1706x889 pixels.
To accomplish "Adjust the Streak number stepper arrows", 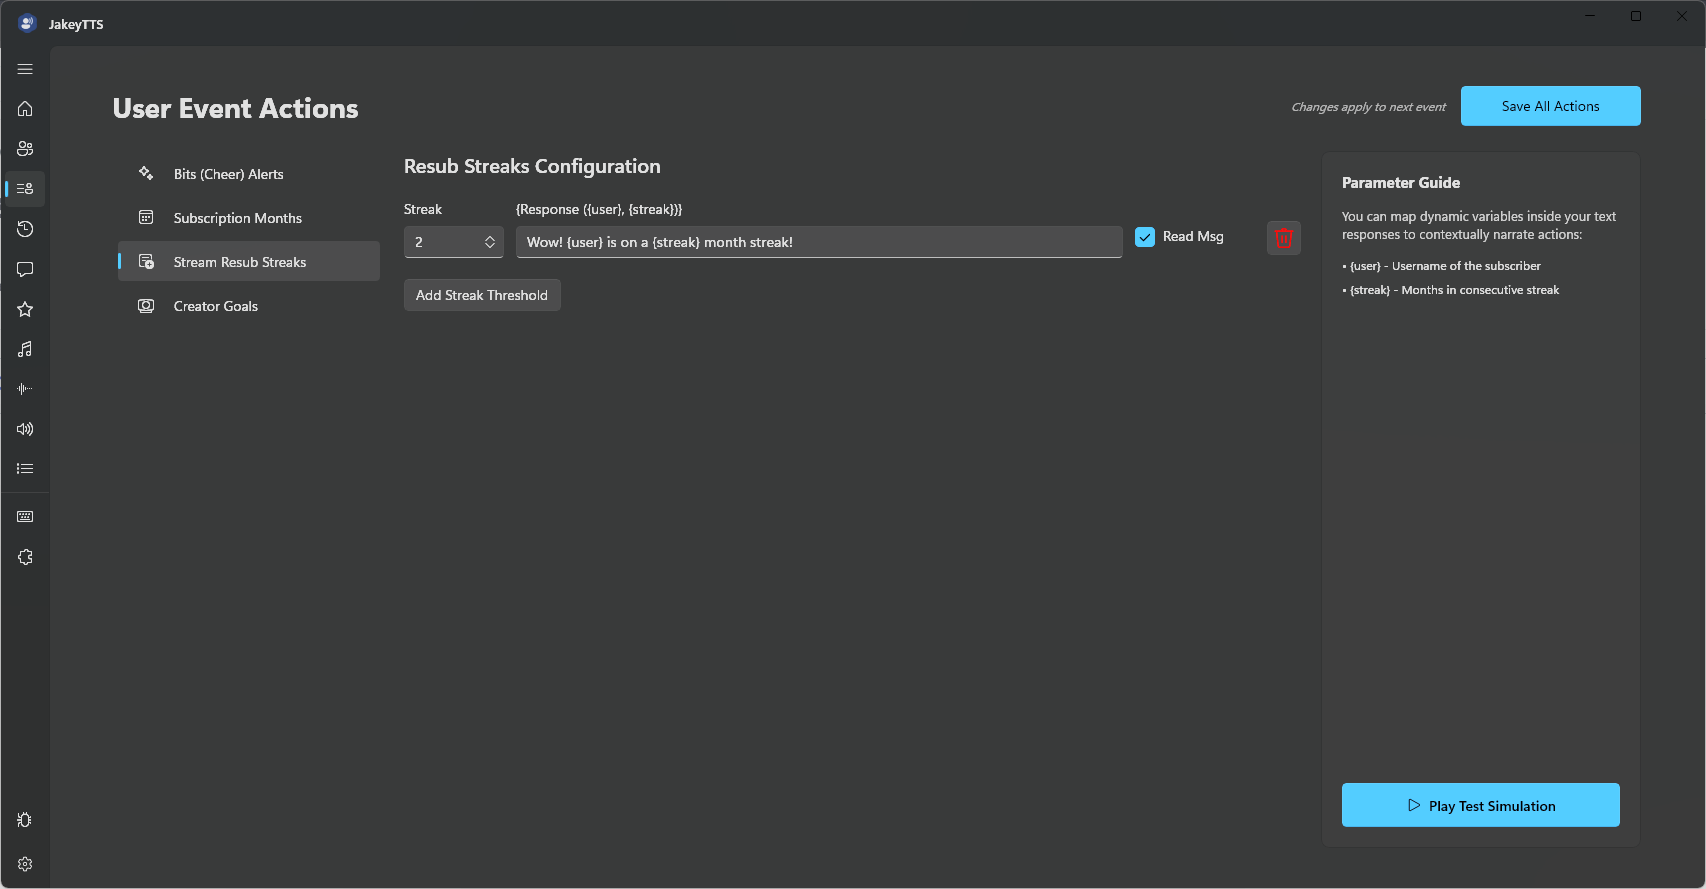I will point(490,242).
